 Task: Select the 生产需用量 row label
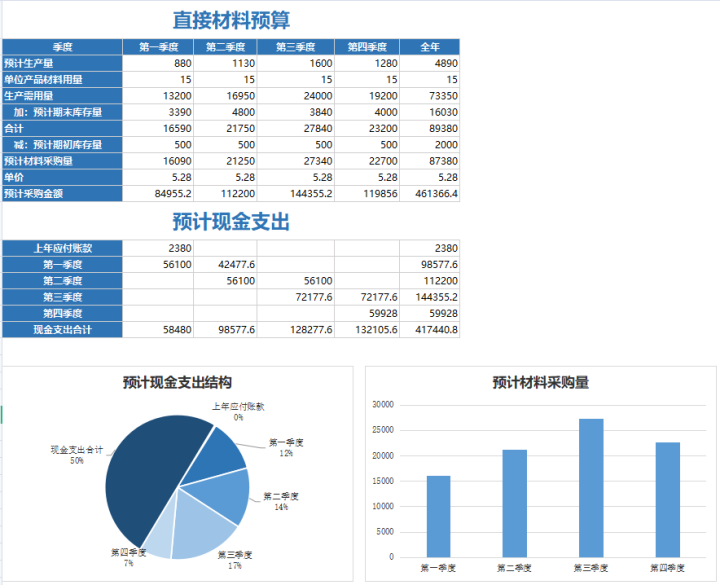pos(62,96)
